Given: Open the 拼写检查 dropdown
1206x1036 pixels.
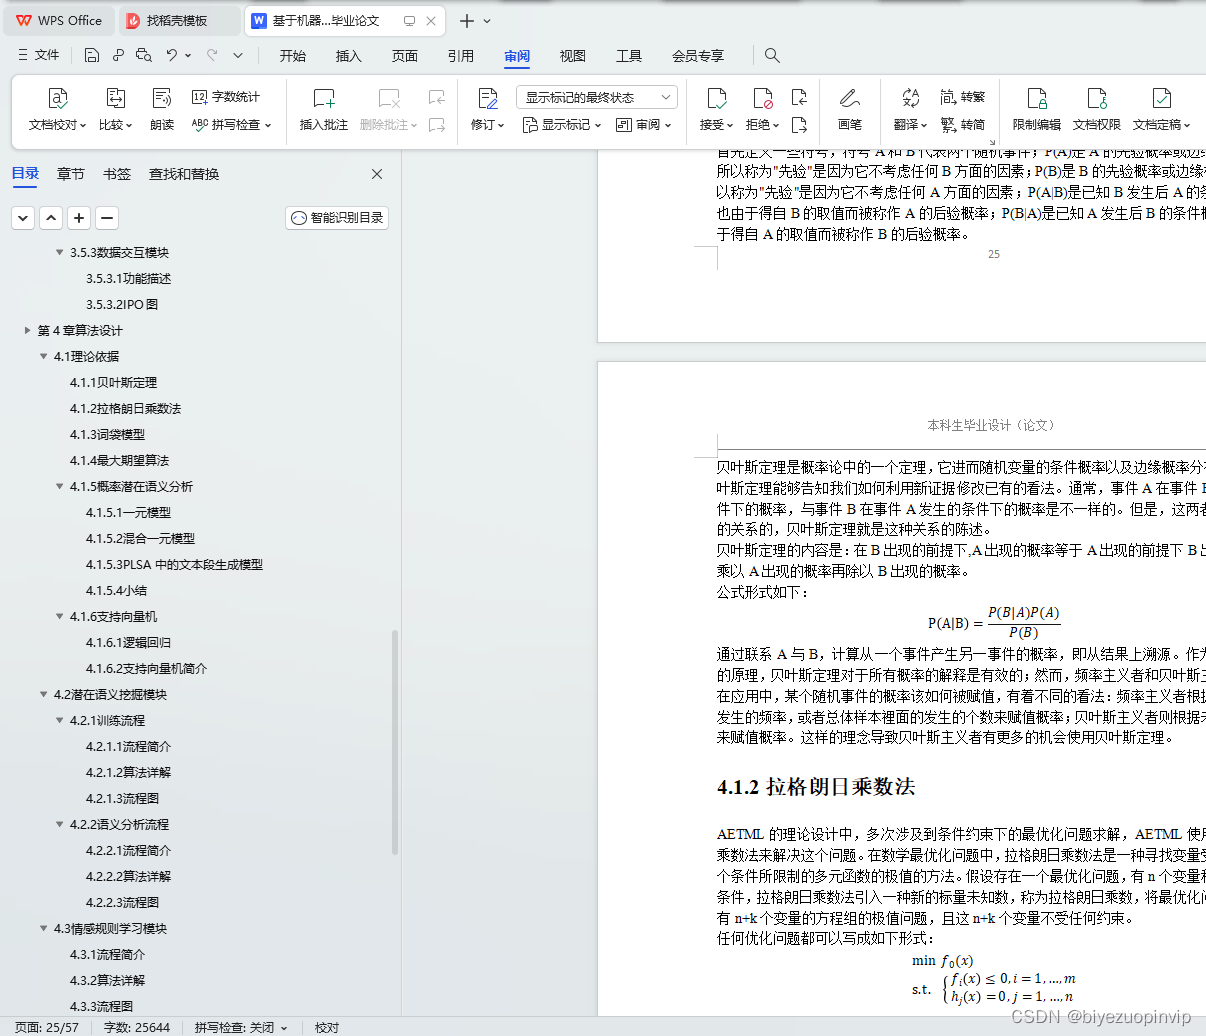Looking at the screenshot, I should [x=231, y=125].
